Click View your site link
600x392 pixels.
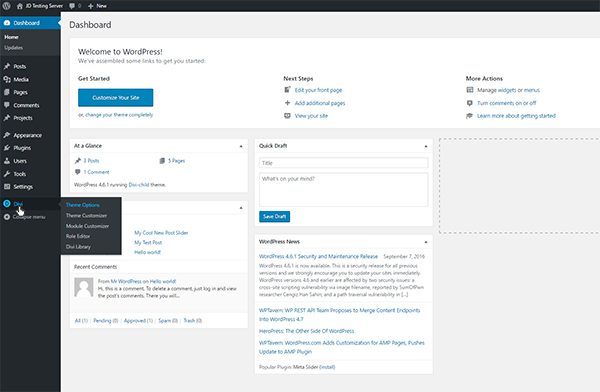[311, 116]
